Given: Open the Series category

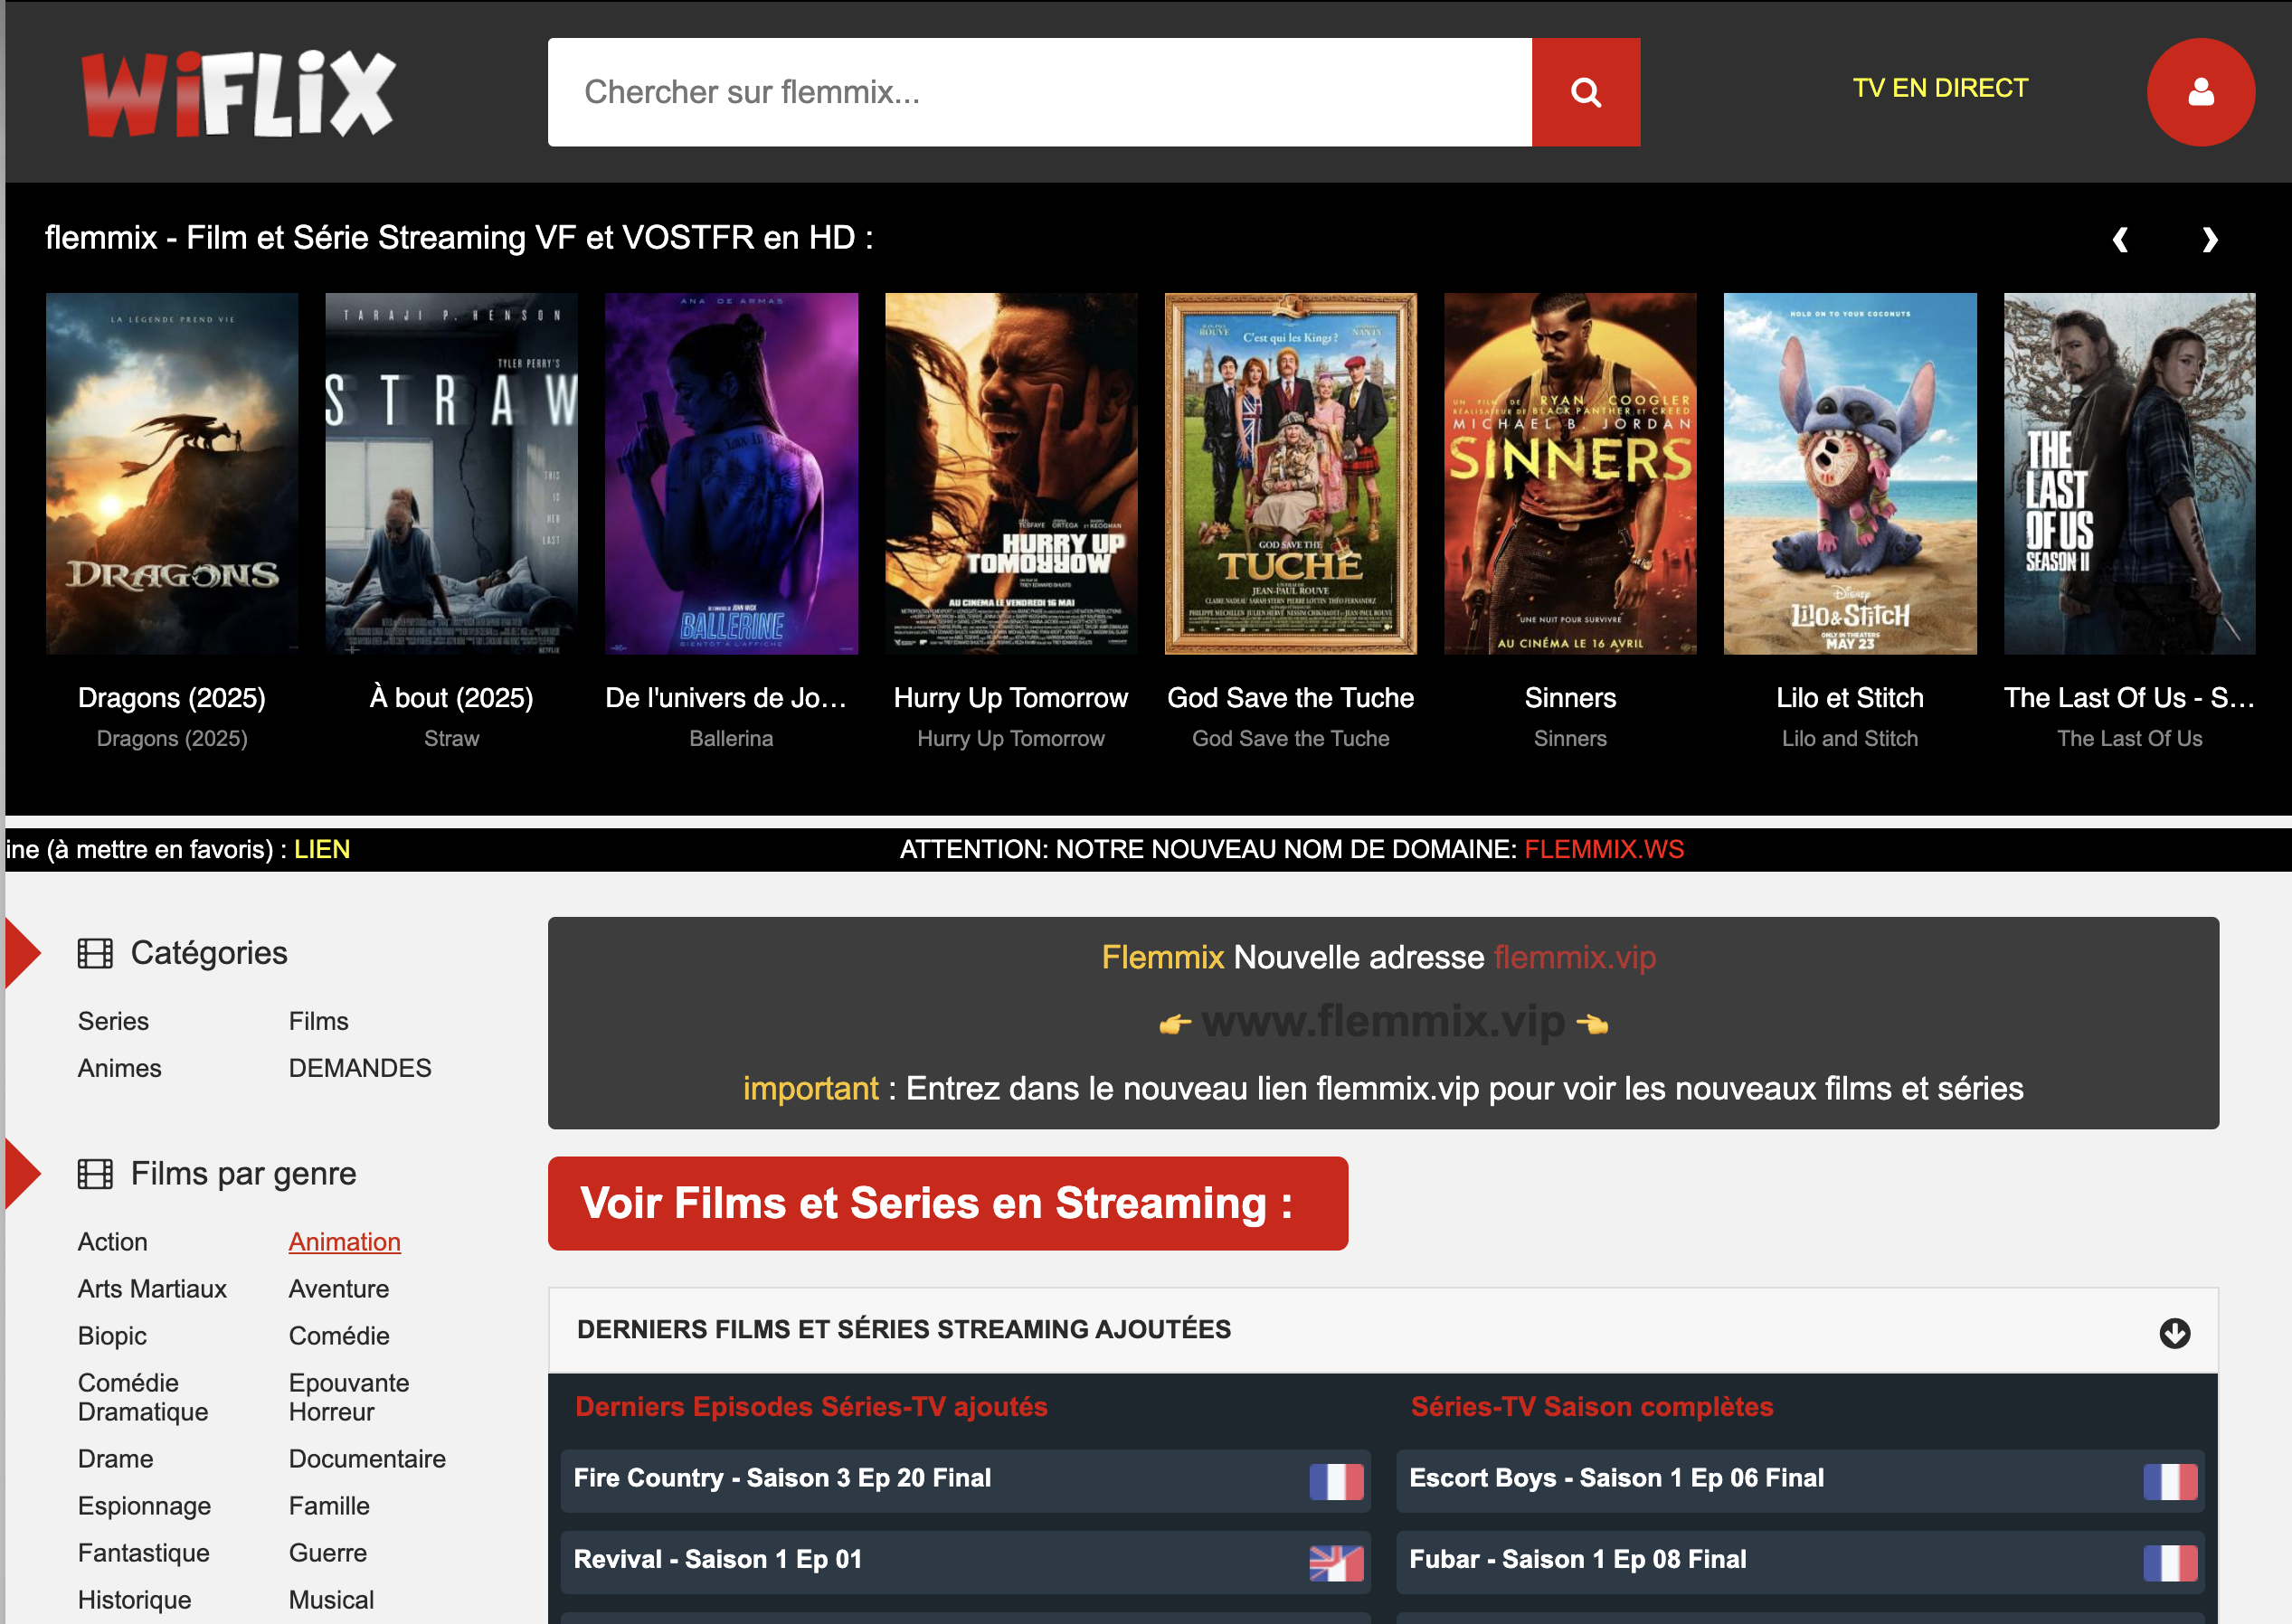Looking at the screenshot, I should pyautogui.click(x=113, y=1021).
